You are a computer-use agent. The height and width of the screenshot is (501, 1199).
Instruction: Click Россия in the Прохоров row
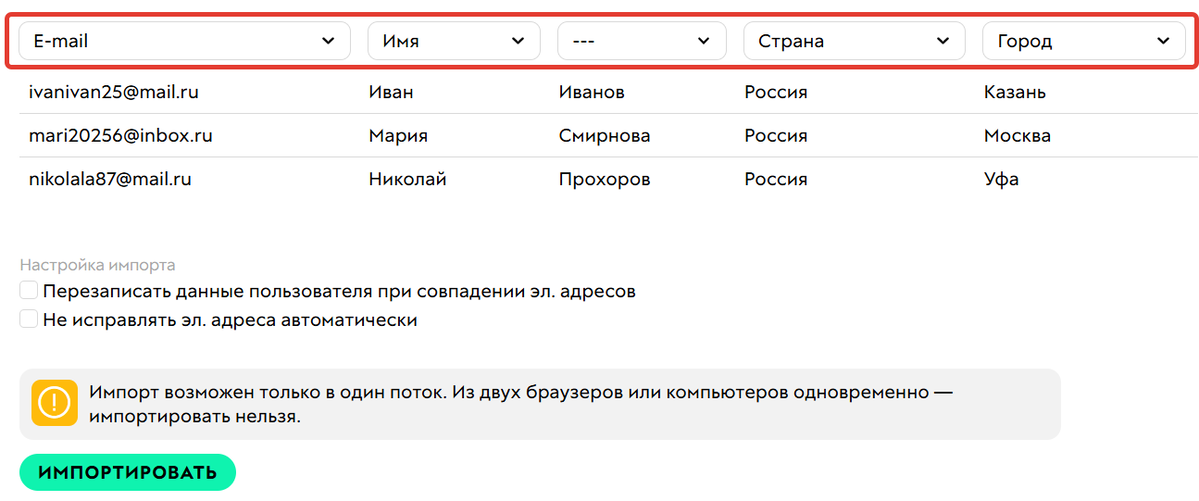click(x=776, y=180)
